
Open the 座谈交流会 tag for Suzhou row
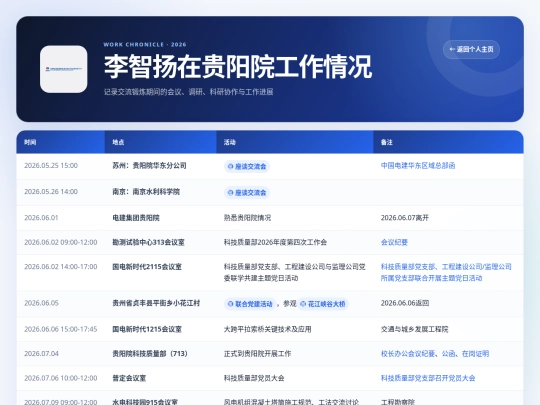tap(247, 167)
